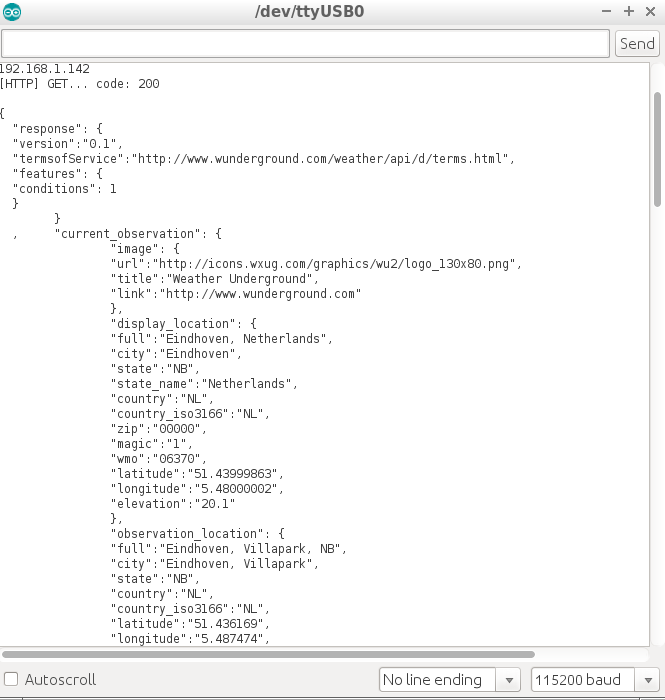Screen dimensions: 665x700
Task: Click the "longitude":"5.48000002" line
Action: pyautogui.click(x=197, y=489)
